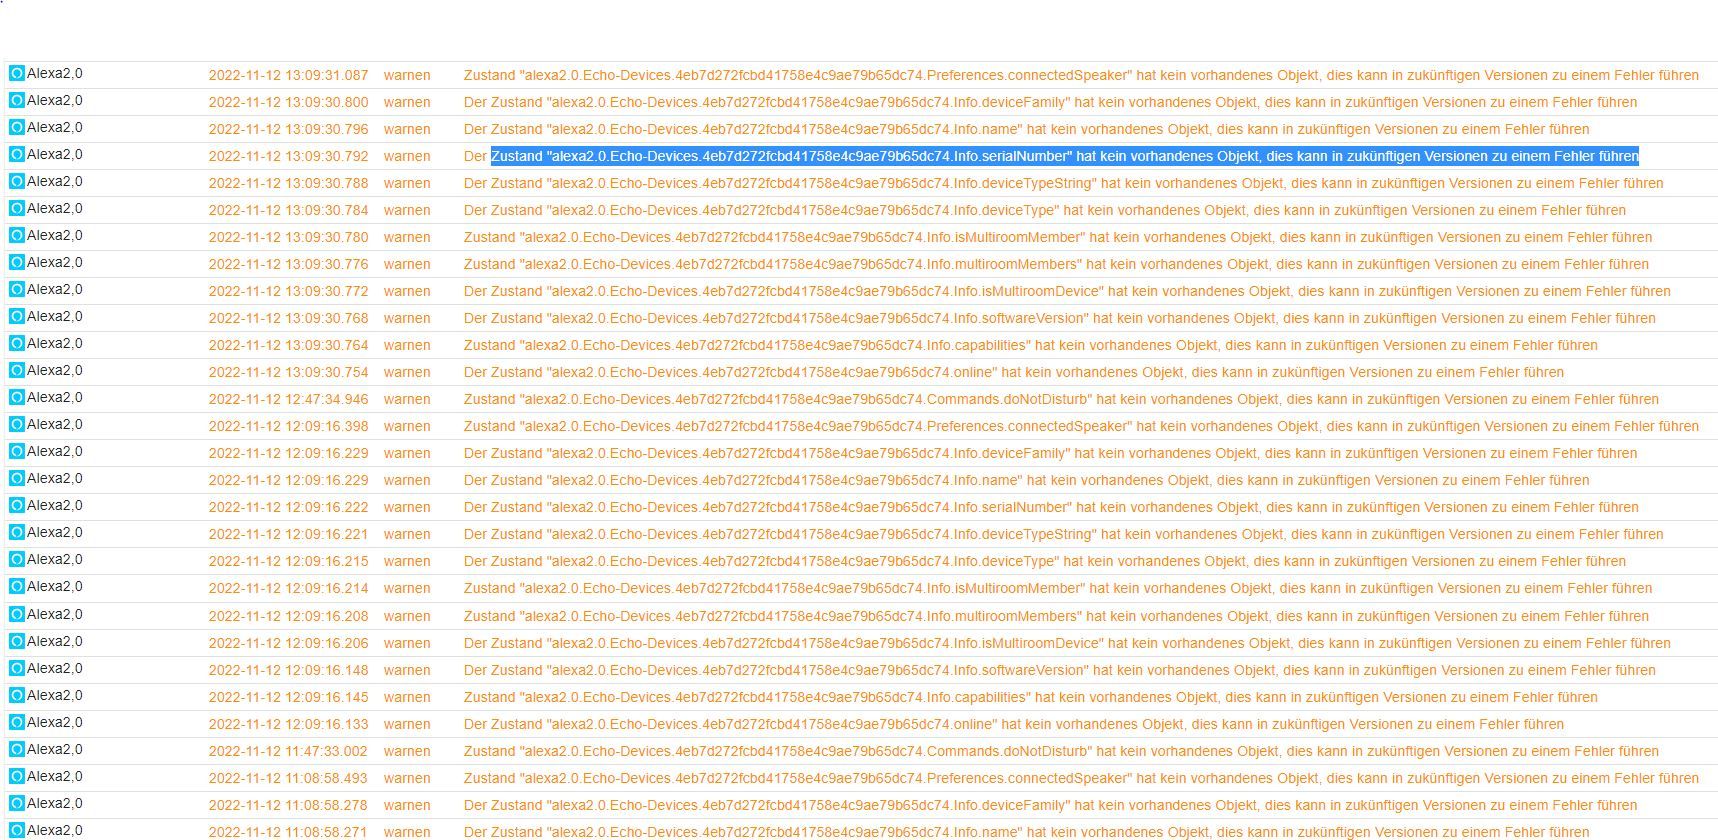The image size is (1718, 840).
Task: Click the 13:09:30.768 Info.softwareVersion warning message
Action: [1059, 318]
